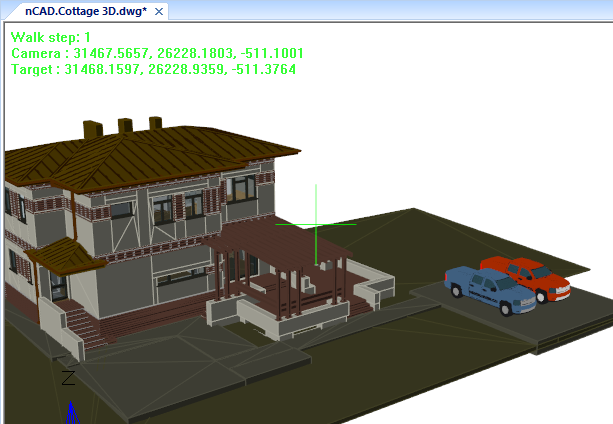Screen dimensions: 613x424
Task: Close the nCAD.Cottage 3D.dwg tab
Action: tap(159, 12)
